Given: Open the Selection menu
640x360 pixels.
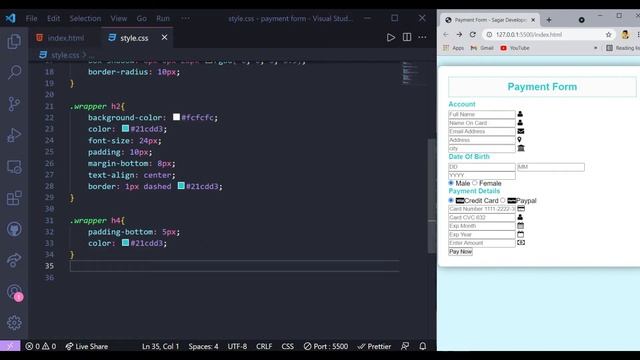Looking at the screenshot, I should (x=85, y=18).
